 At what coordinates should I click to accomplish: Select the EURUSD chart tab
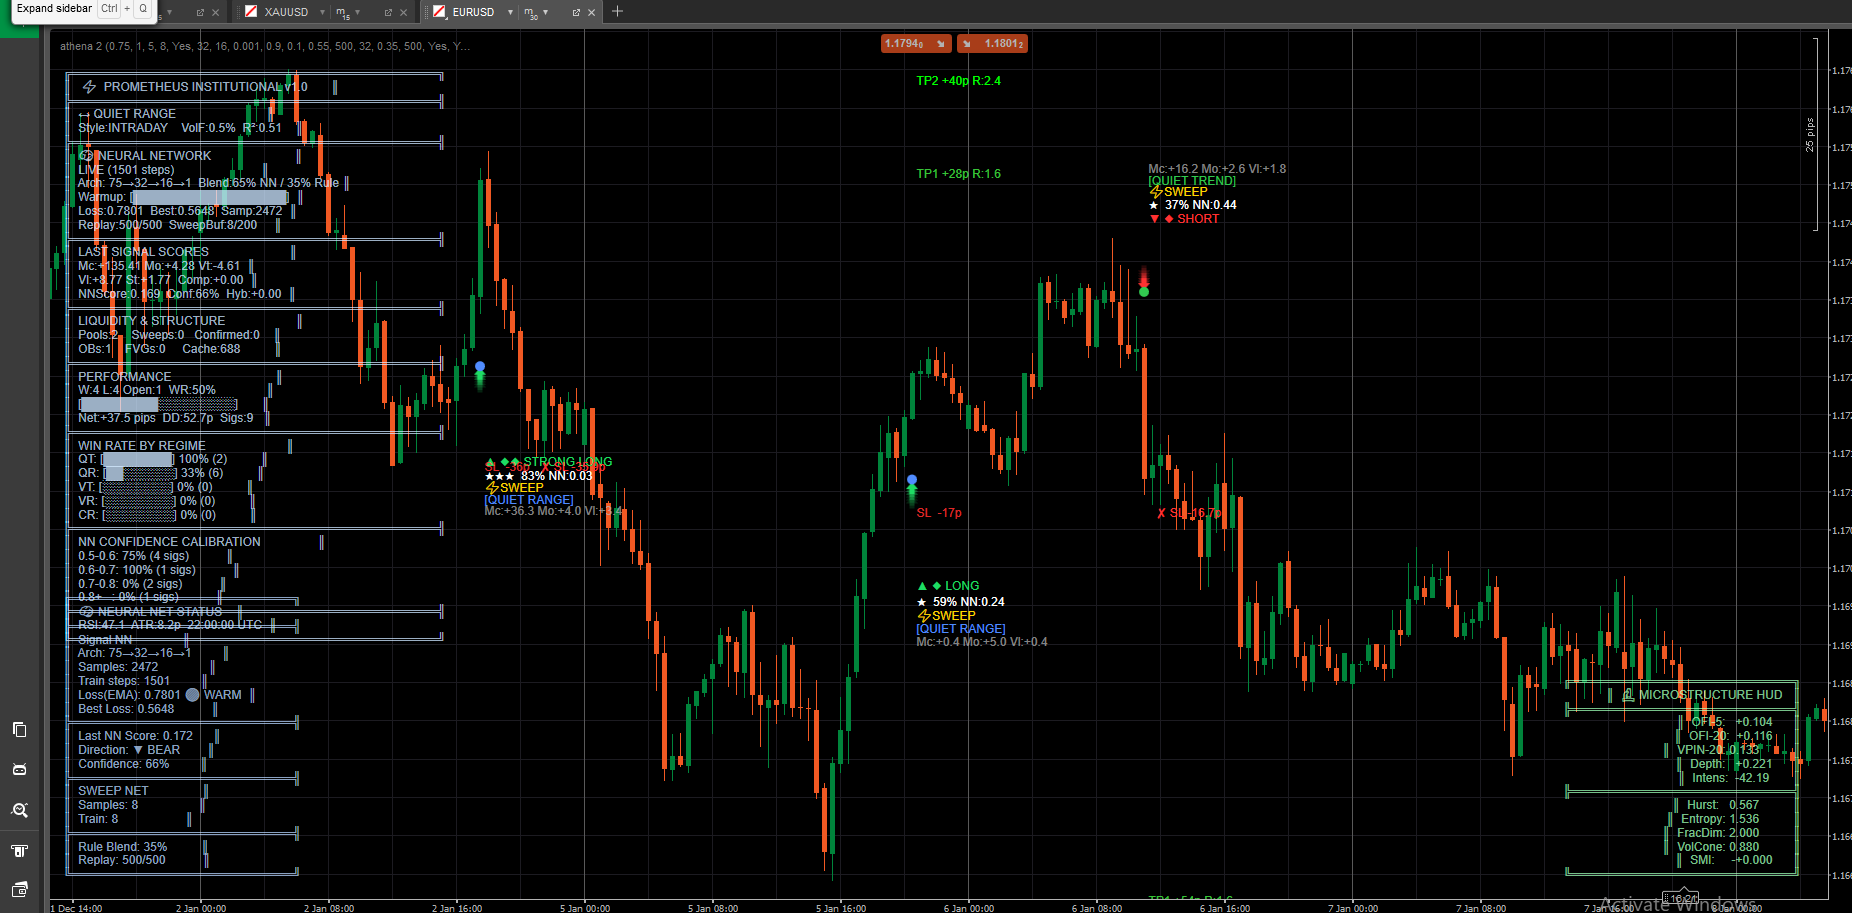coord(472,12)
